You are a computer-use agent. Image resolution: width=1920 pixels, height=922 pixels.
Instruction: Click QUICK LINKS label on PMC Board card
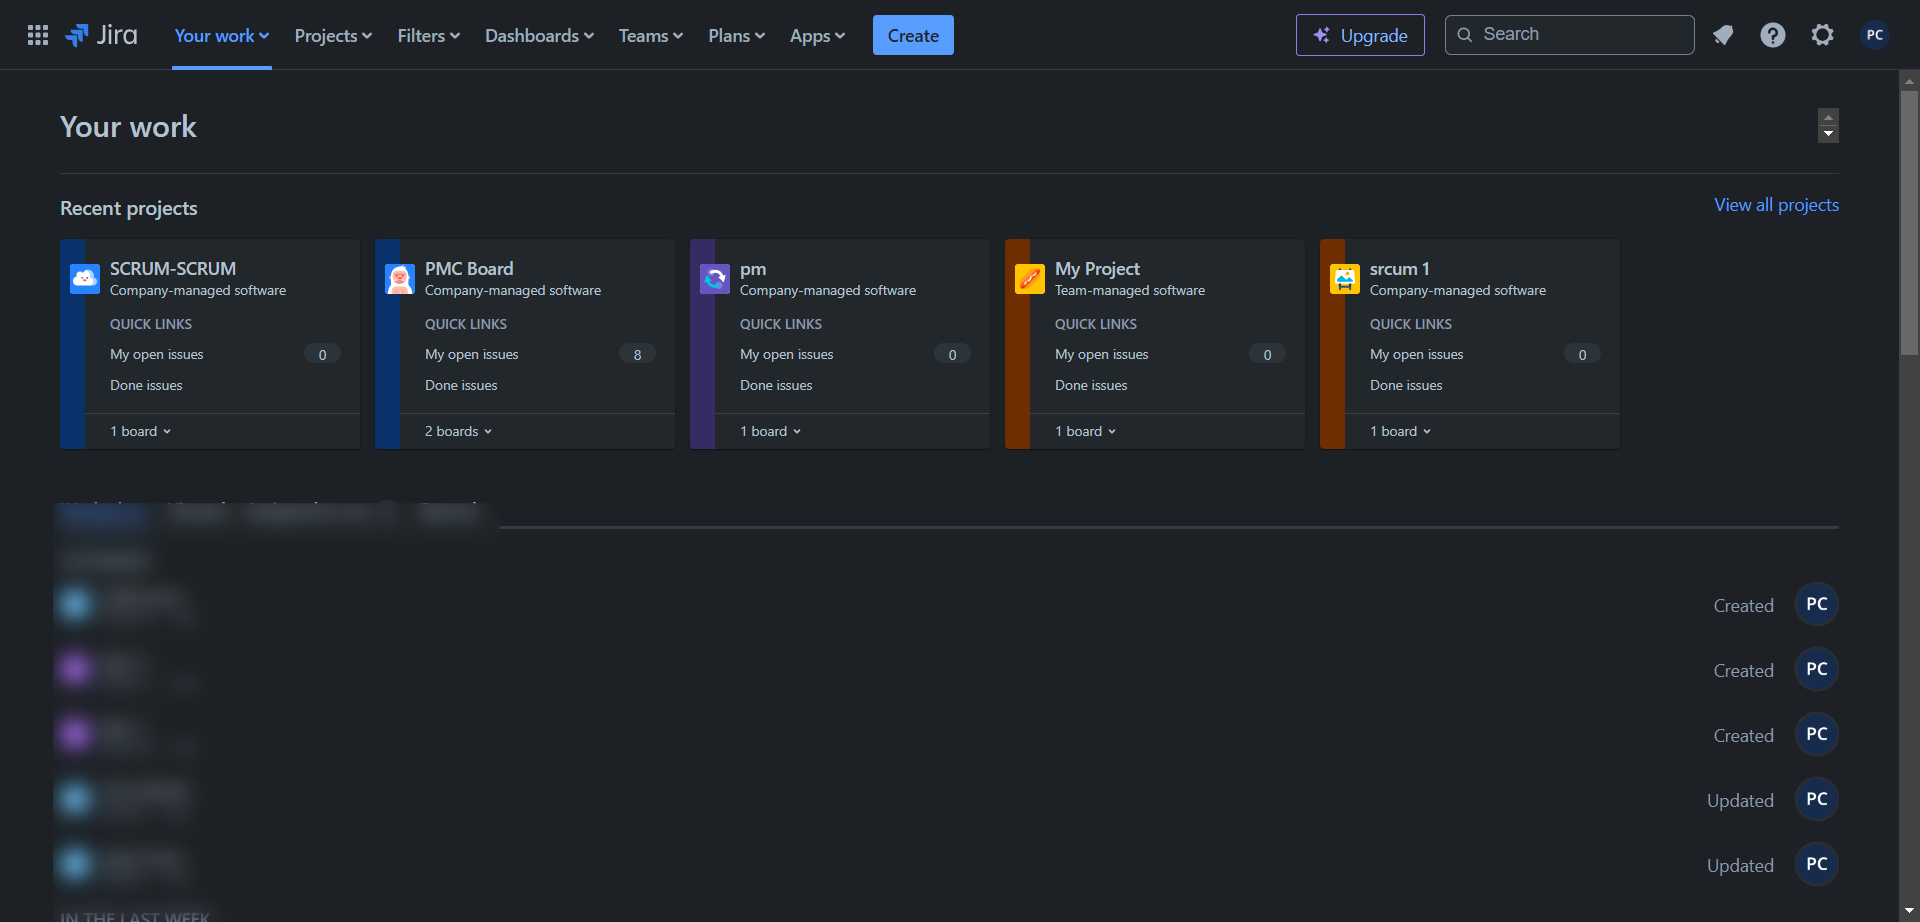click(466, 324)
